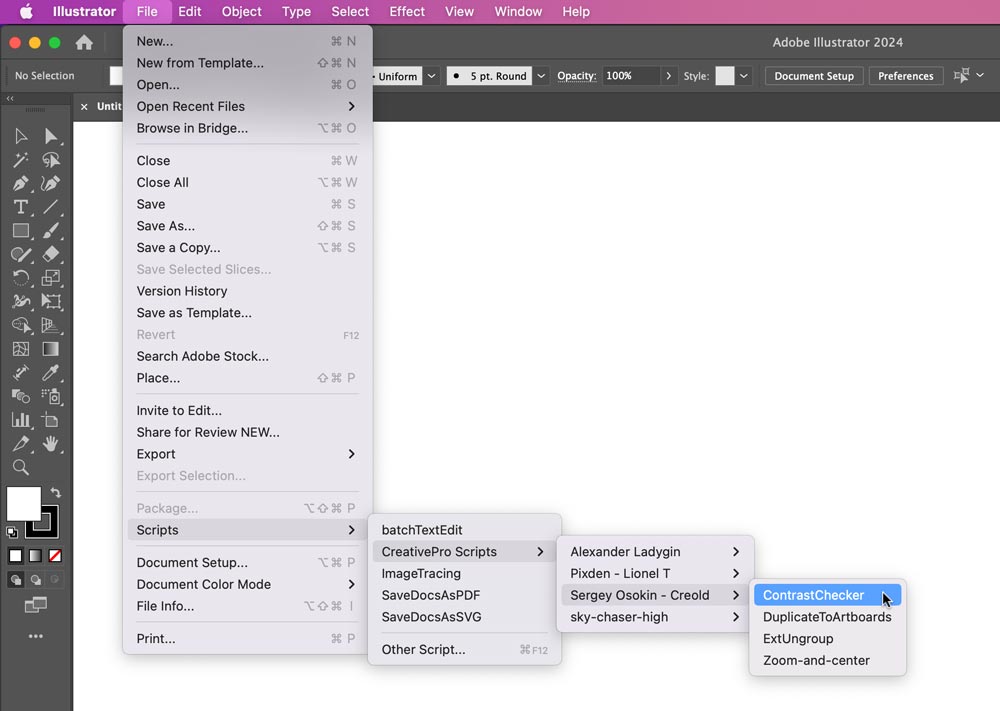Select the Line Segment tool
The image size is (1000, 711).
pyautogui.click(x=50, y=207)
